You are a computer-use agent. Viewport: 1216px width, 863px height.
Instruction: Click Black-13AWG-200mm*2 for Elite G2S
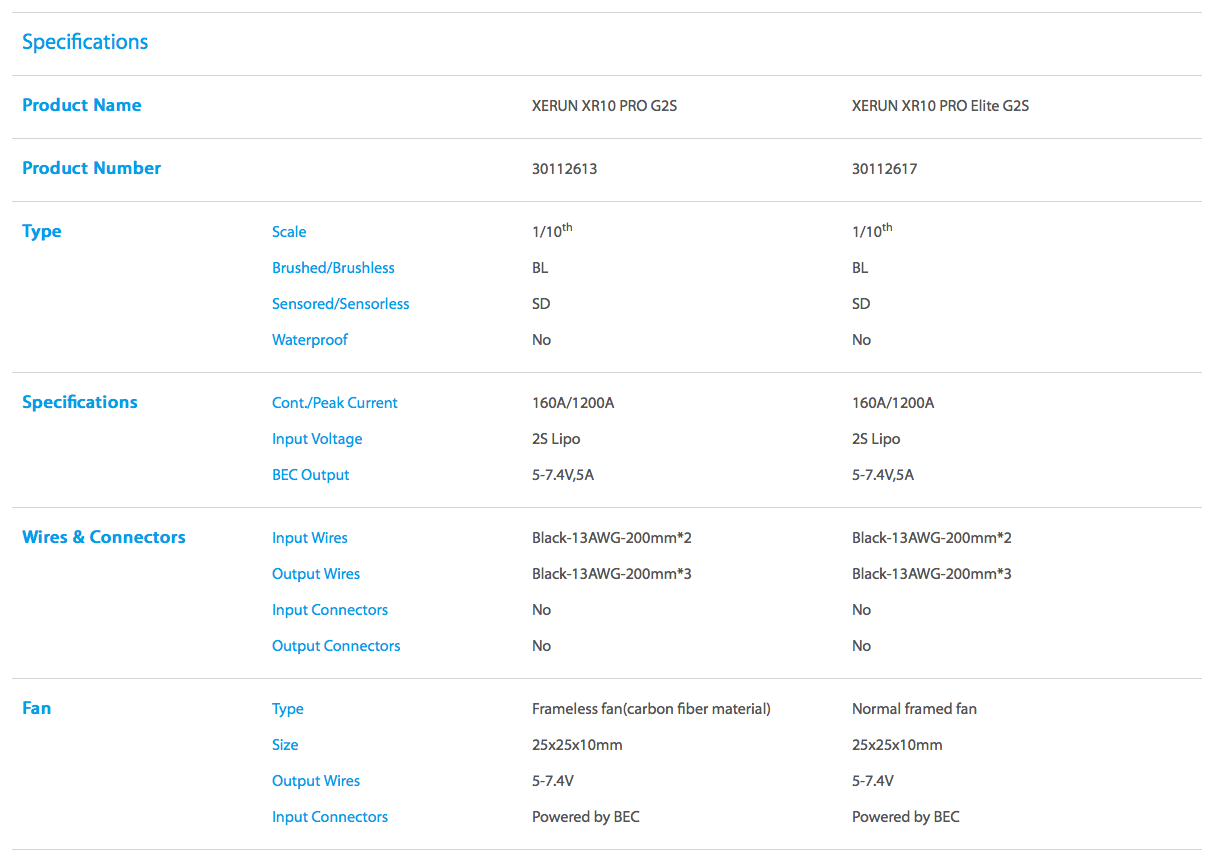click(x=932, y=538)
